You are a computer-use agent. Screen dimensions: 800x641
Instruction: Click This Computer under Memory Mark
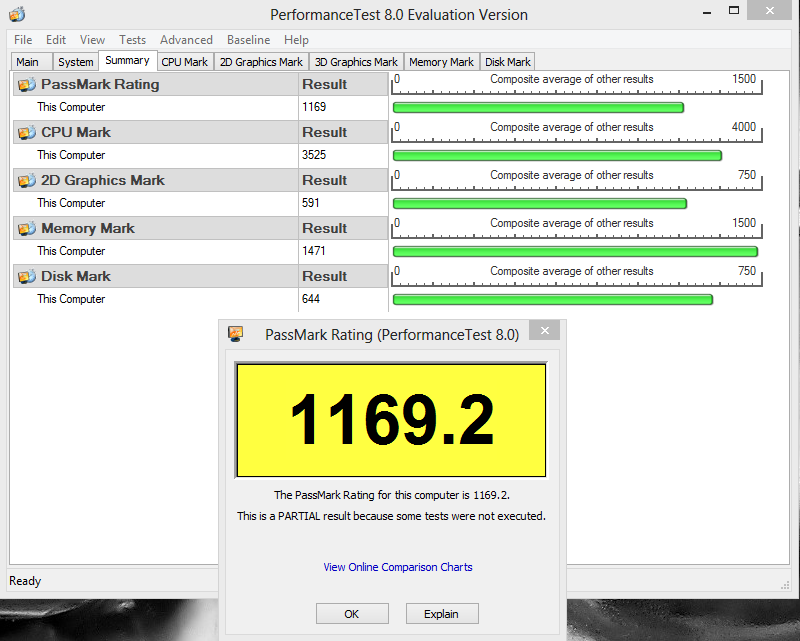point(71,251)
